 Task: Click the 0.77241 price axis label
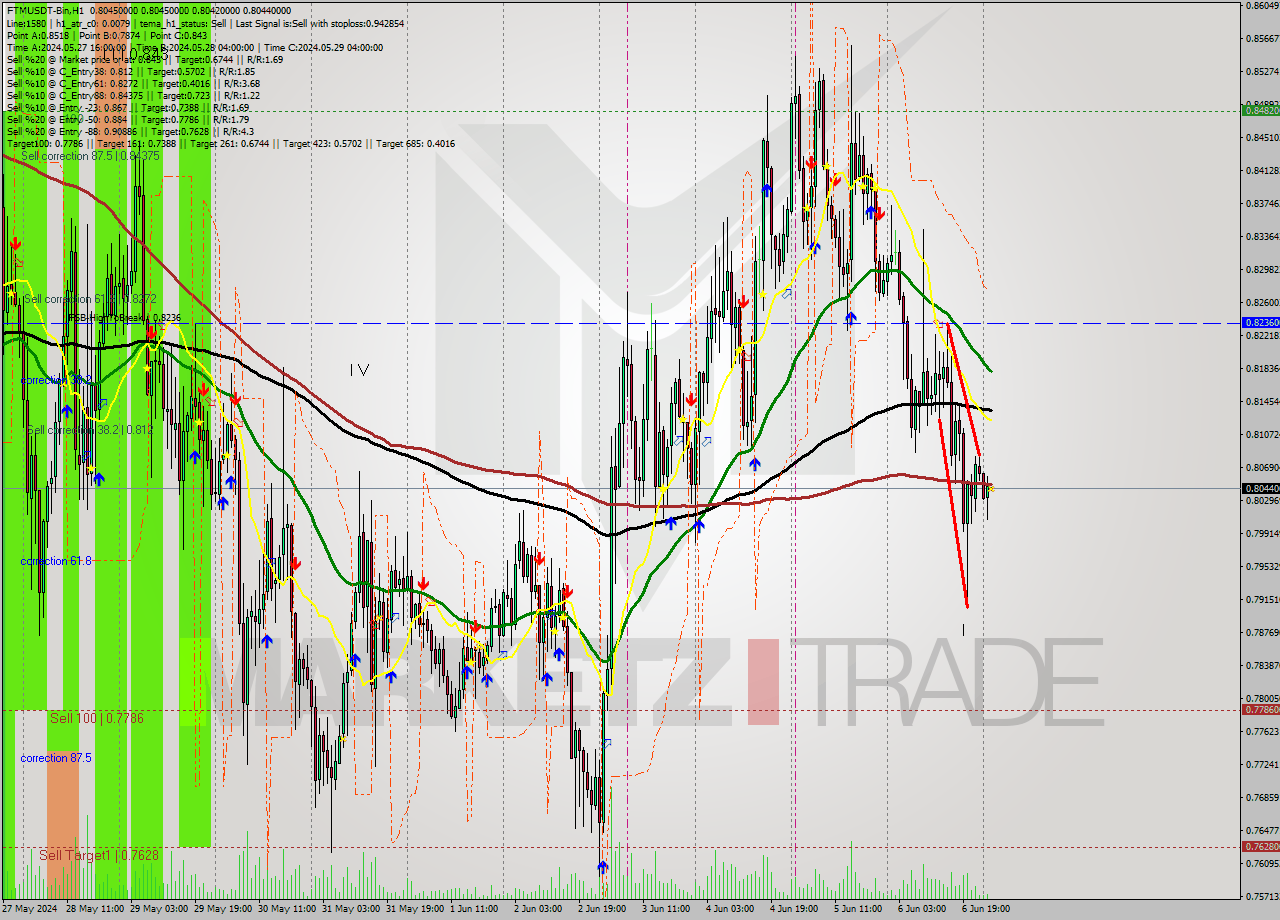pos(1262,764)
